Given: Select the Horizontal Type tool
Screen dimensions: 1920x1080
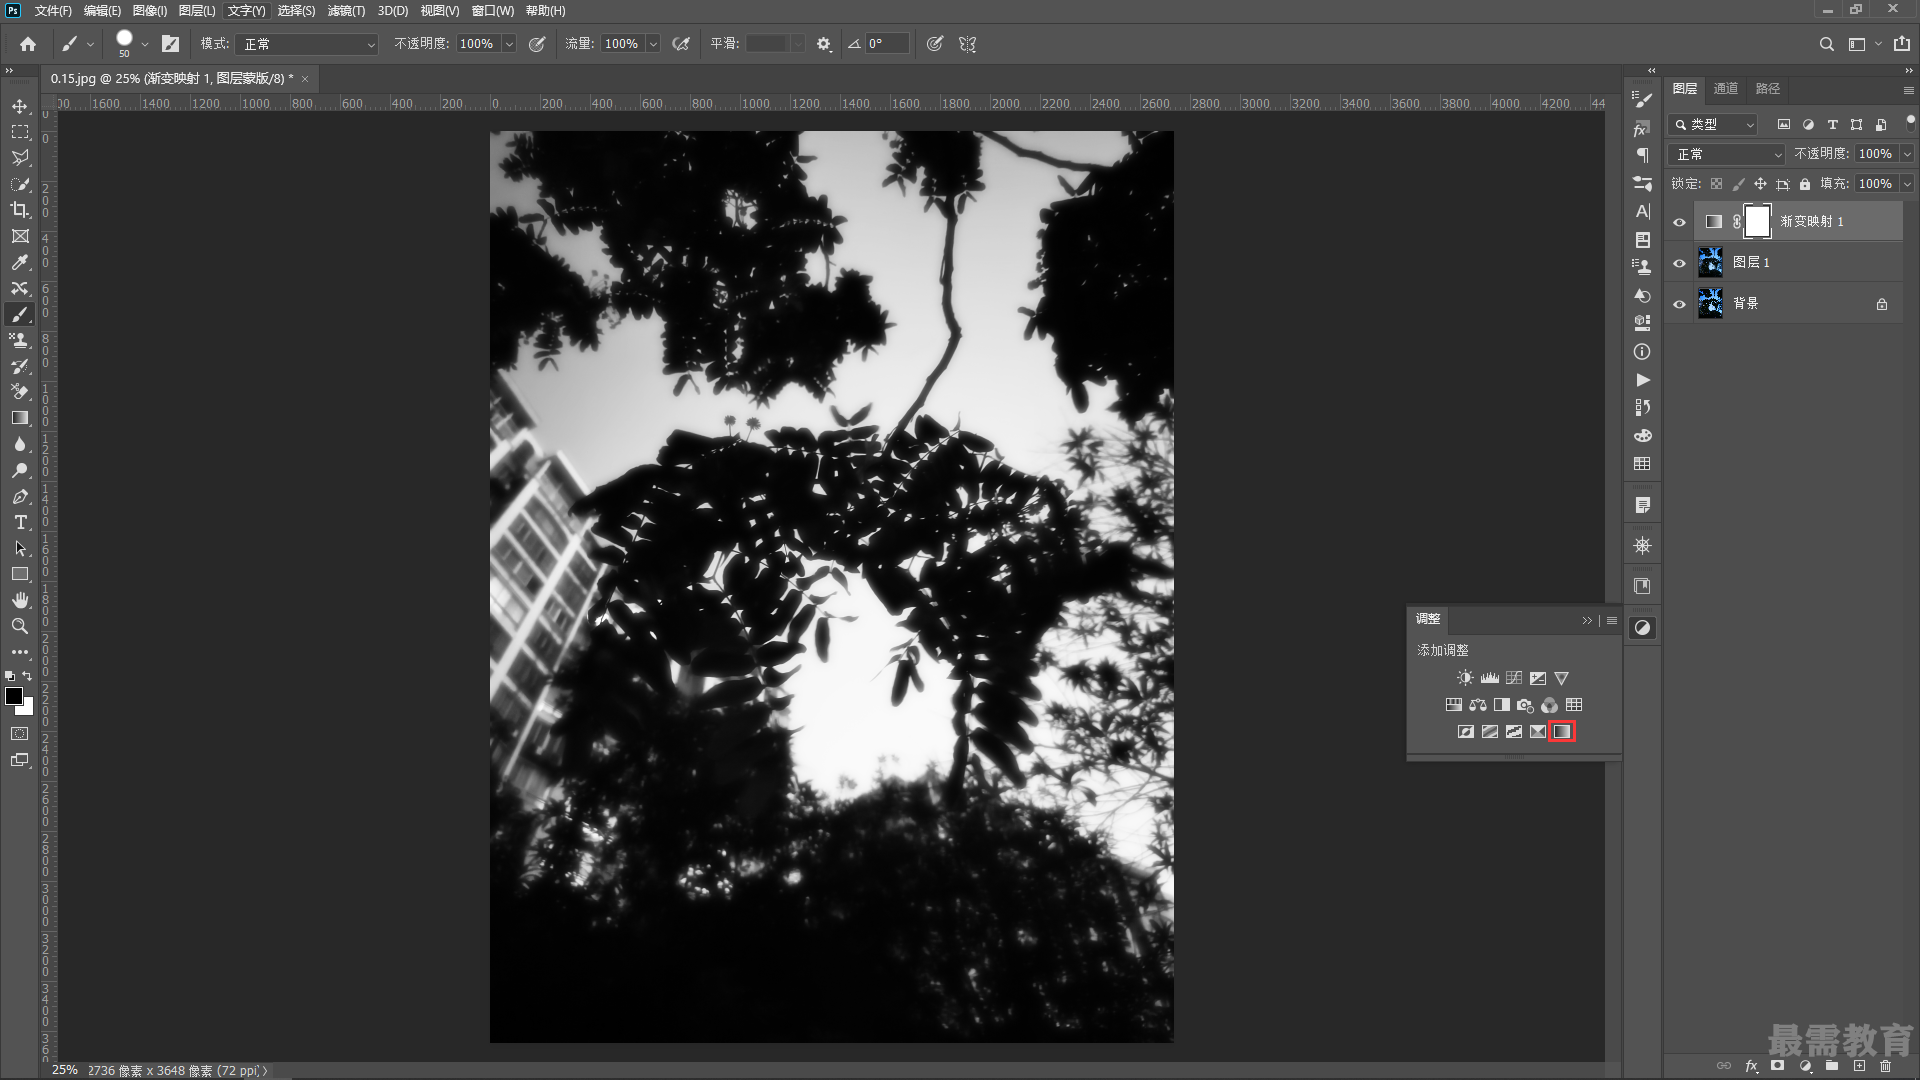Looking at the screenshot, I should click(20, 523).
